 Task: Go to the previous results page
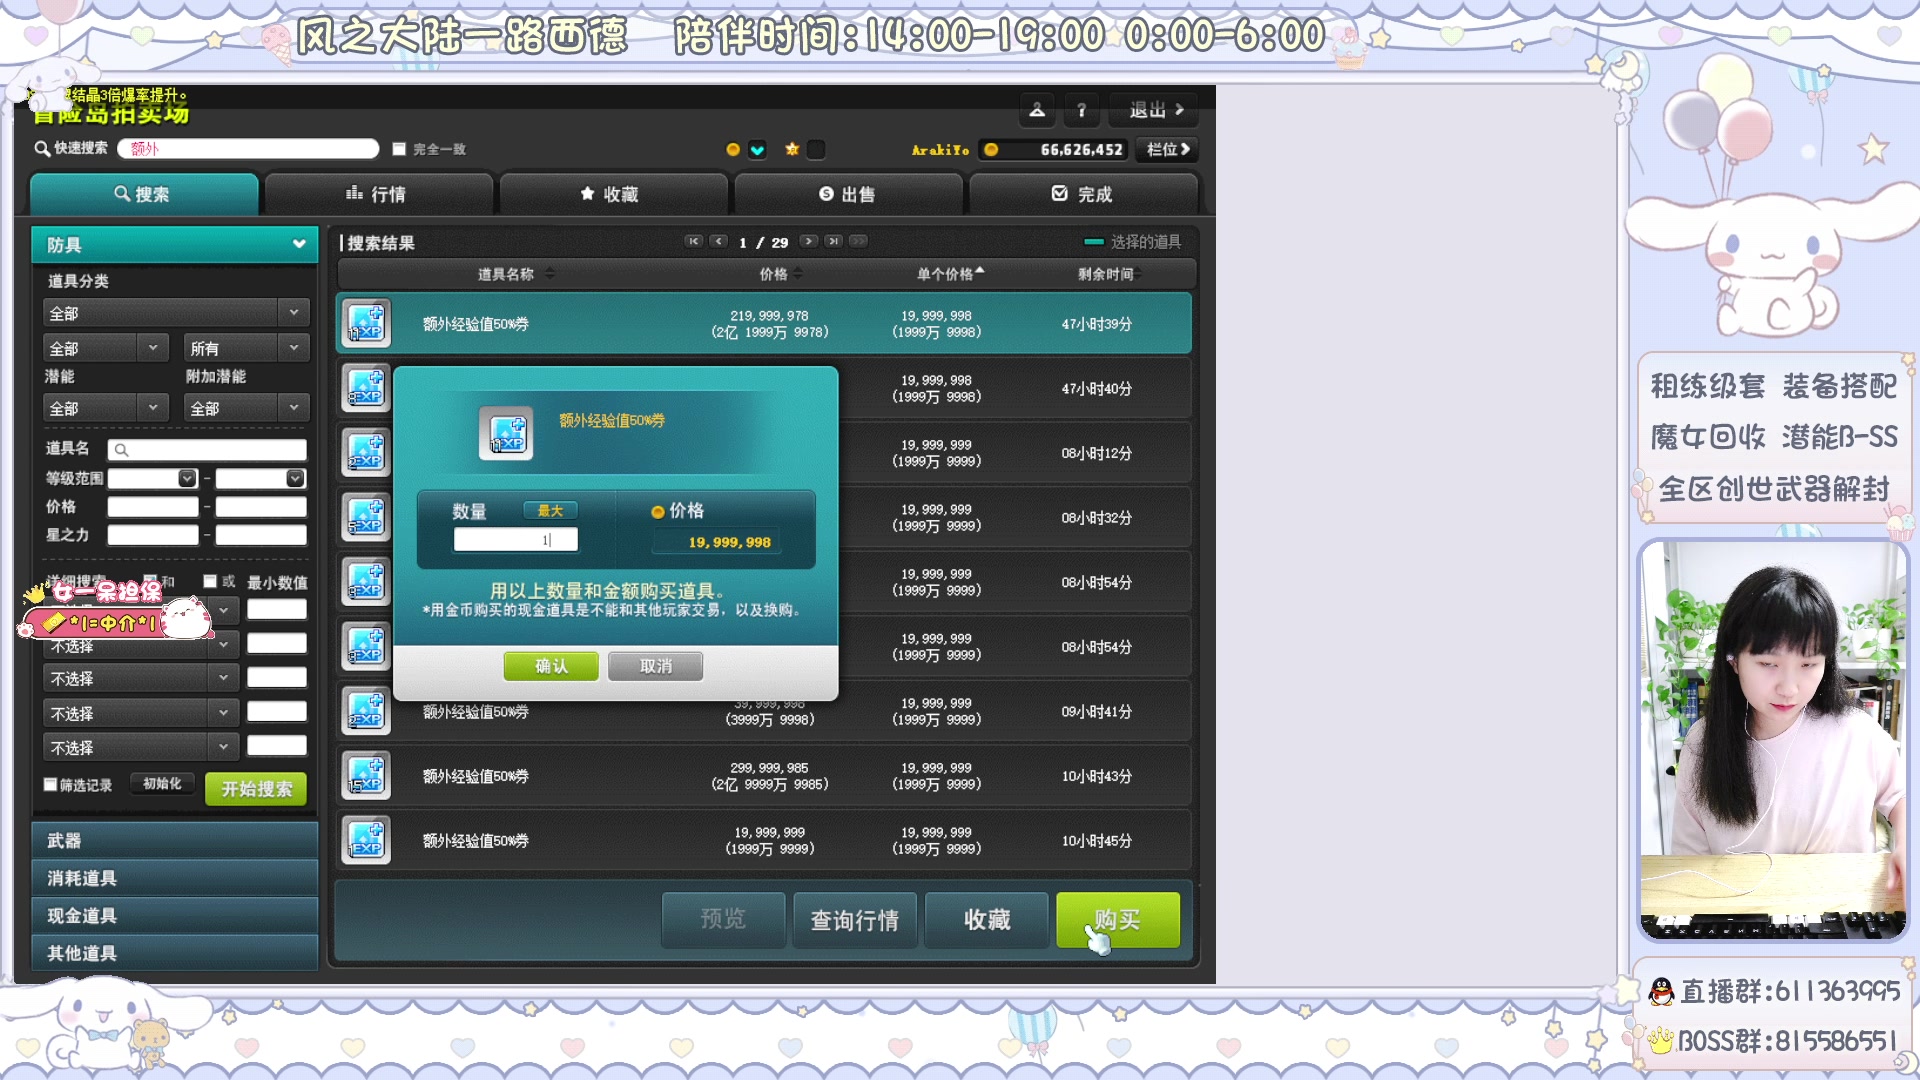point(718,241)
